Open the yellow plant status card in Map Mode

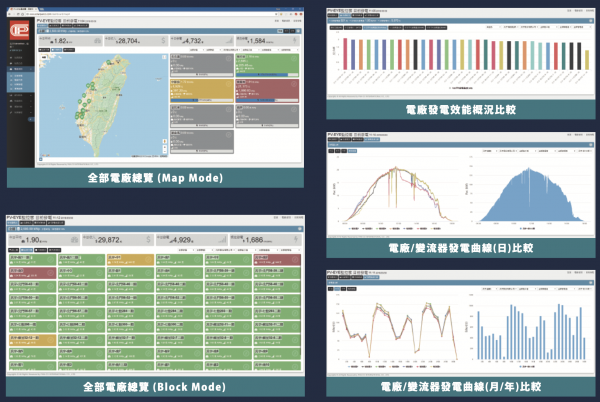click(x=201, y=91)
